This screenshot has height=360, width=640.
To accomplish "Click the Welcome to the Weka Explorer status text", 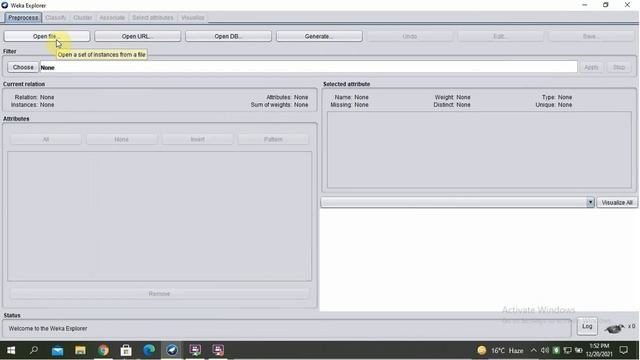I will click(48, 329).
